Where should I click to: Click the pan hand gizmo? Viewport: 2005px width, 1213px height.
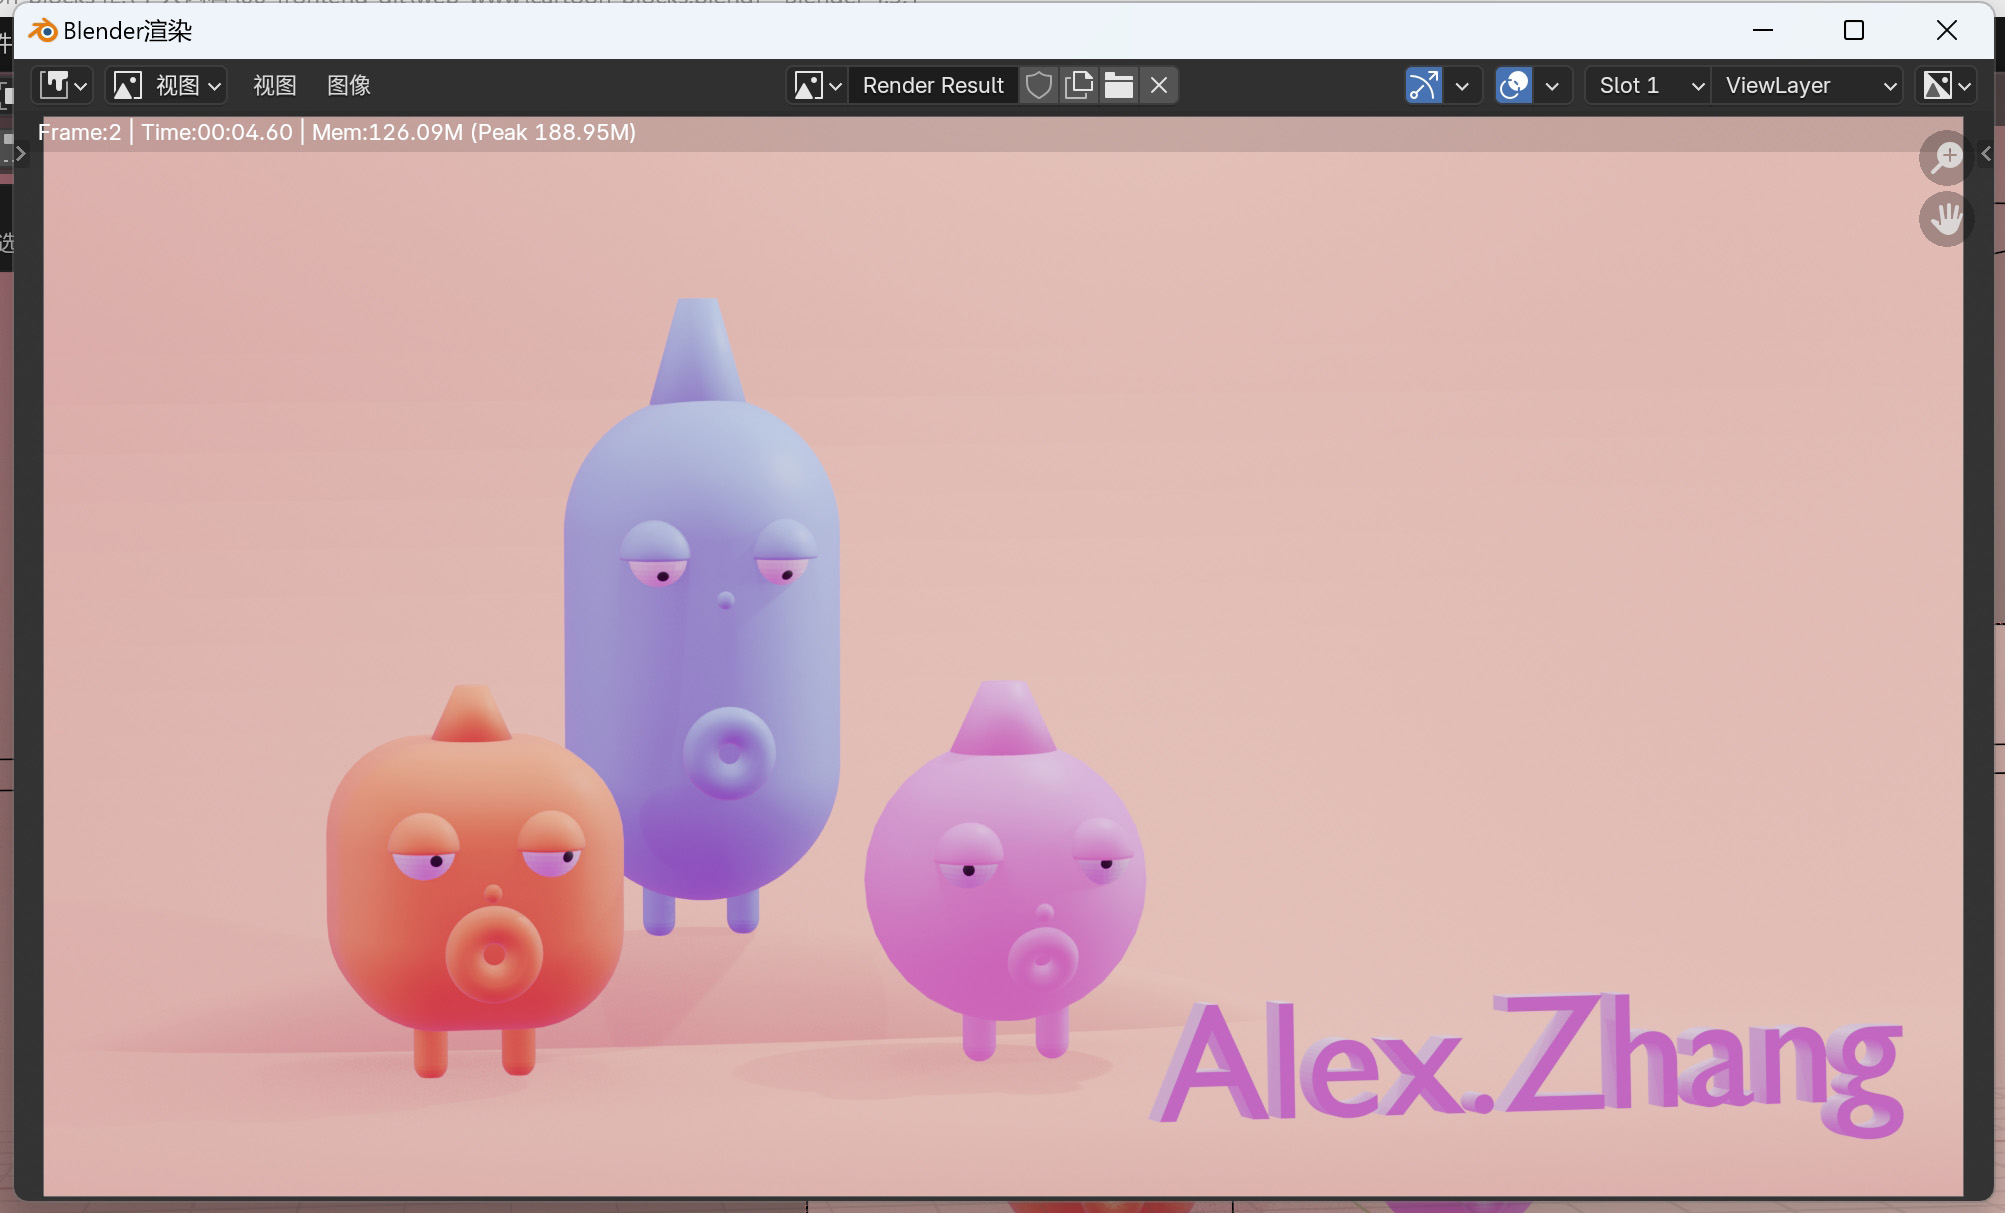coord(1946,219)
